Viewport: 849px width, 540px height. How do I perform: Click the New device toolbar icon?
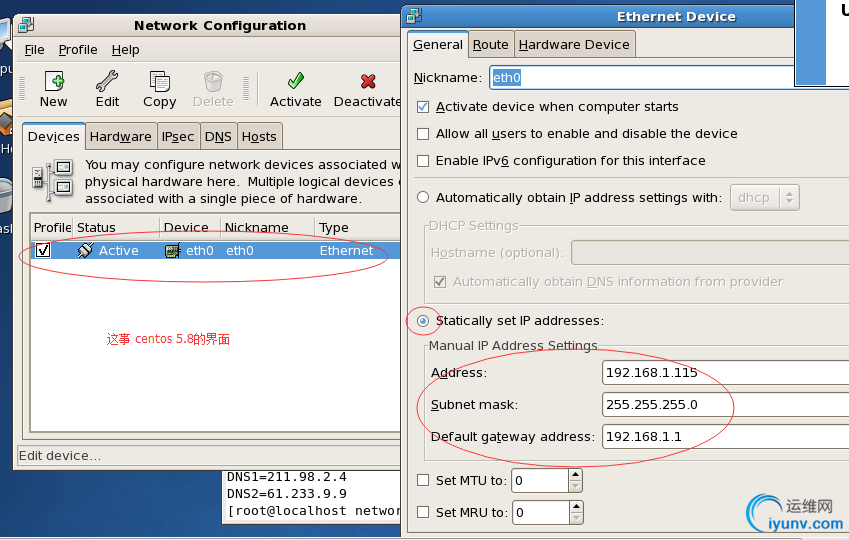[54, 81]
